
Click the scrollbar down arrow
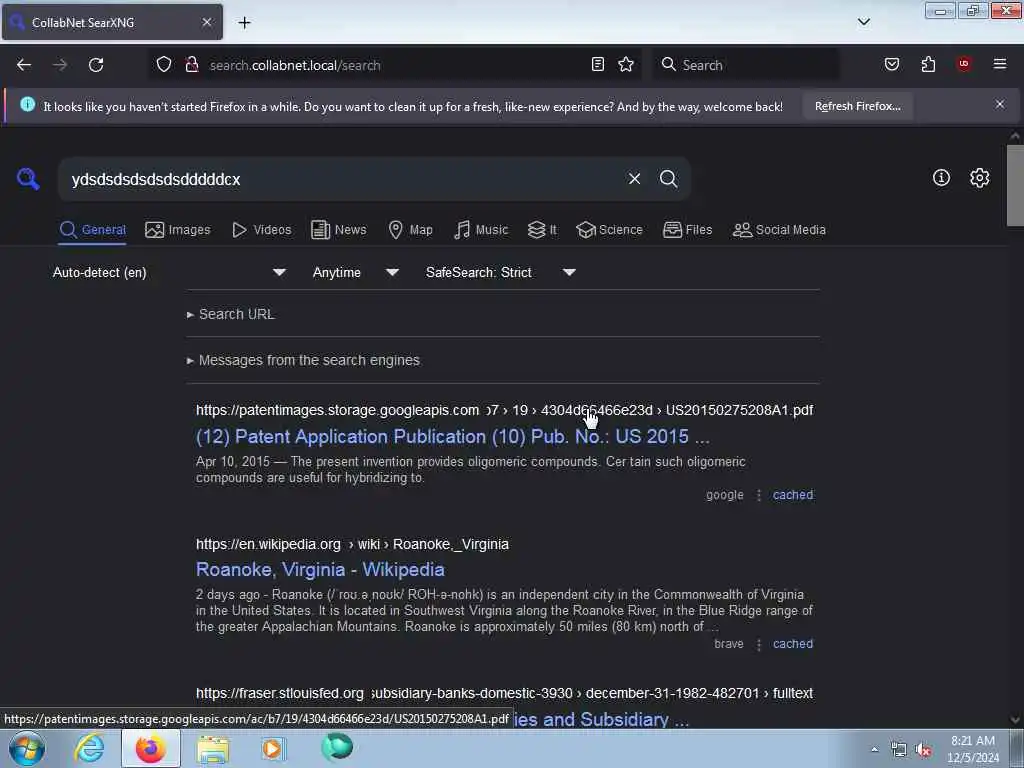pyautogui.click(x=1015, y=719)
